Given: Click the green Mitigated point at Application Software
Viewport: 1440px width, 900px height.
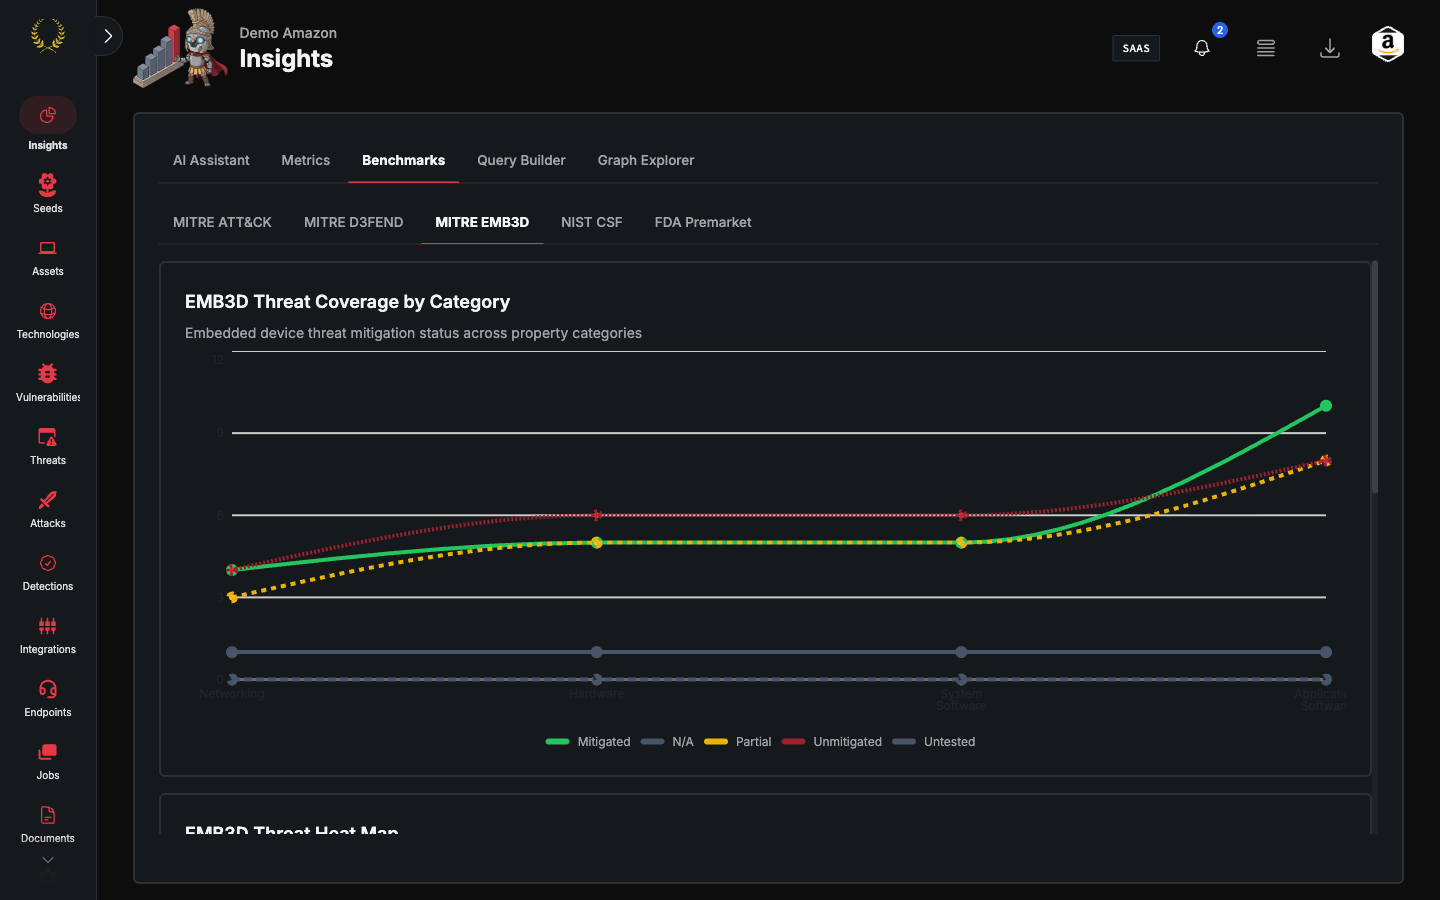Looking at the screenshot, I should click(1326, 406).
